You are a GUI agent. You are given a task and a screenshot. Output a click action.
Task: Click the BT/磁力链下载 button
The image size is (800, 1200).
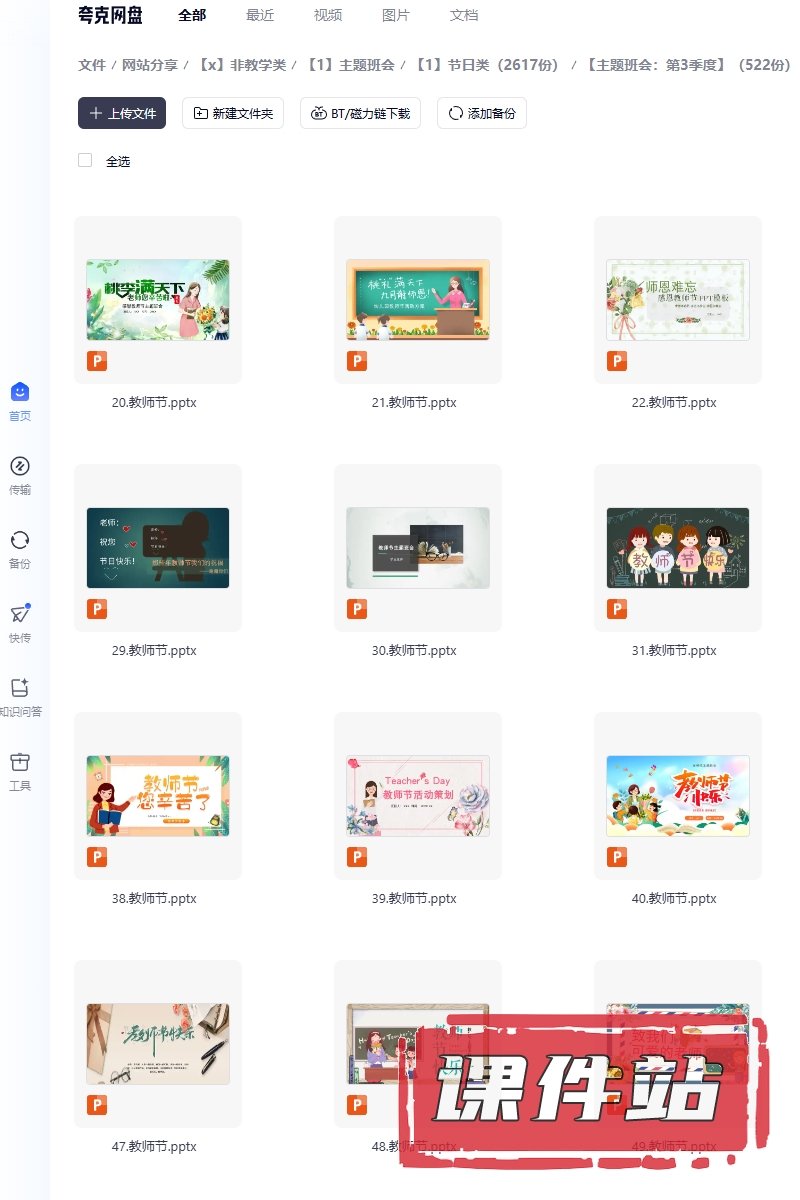360,113
